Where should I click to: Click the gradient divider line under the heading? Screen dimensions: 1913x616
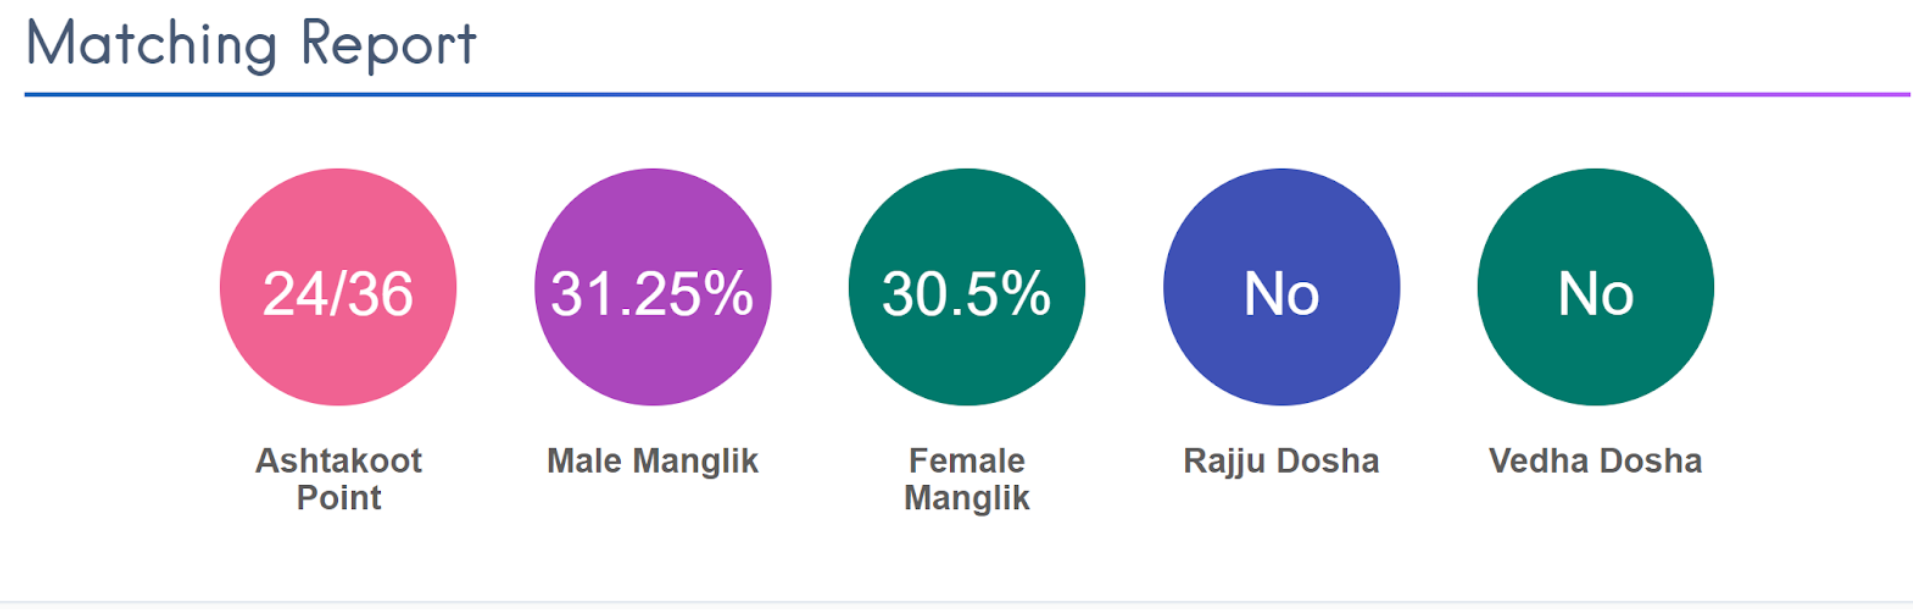pos(966,95)
